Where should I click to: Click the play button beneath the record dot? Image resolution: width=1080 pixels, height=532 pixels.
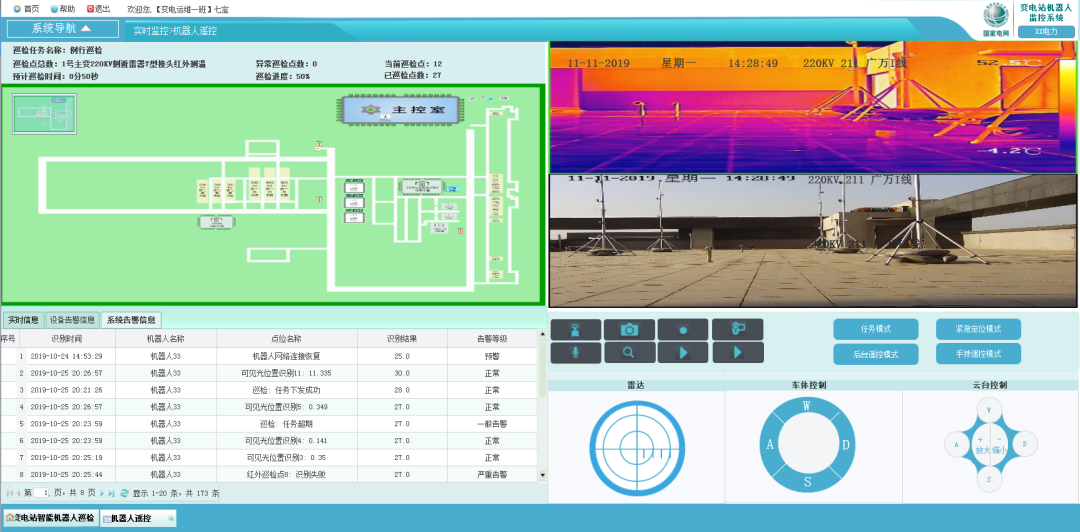683,352
